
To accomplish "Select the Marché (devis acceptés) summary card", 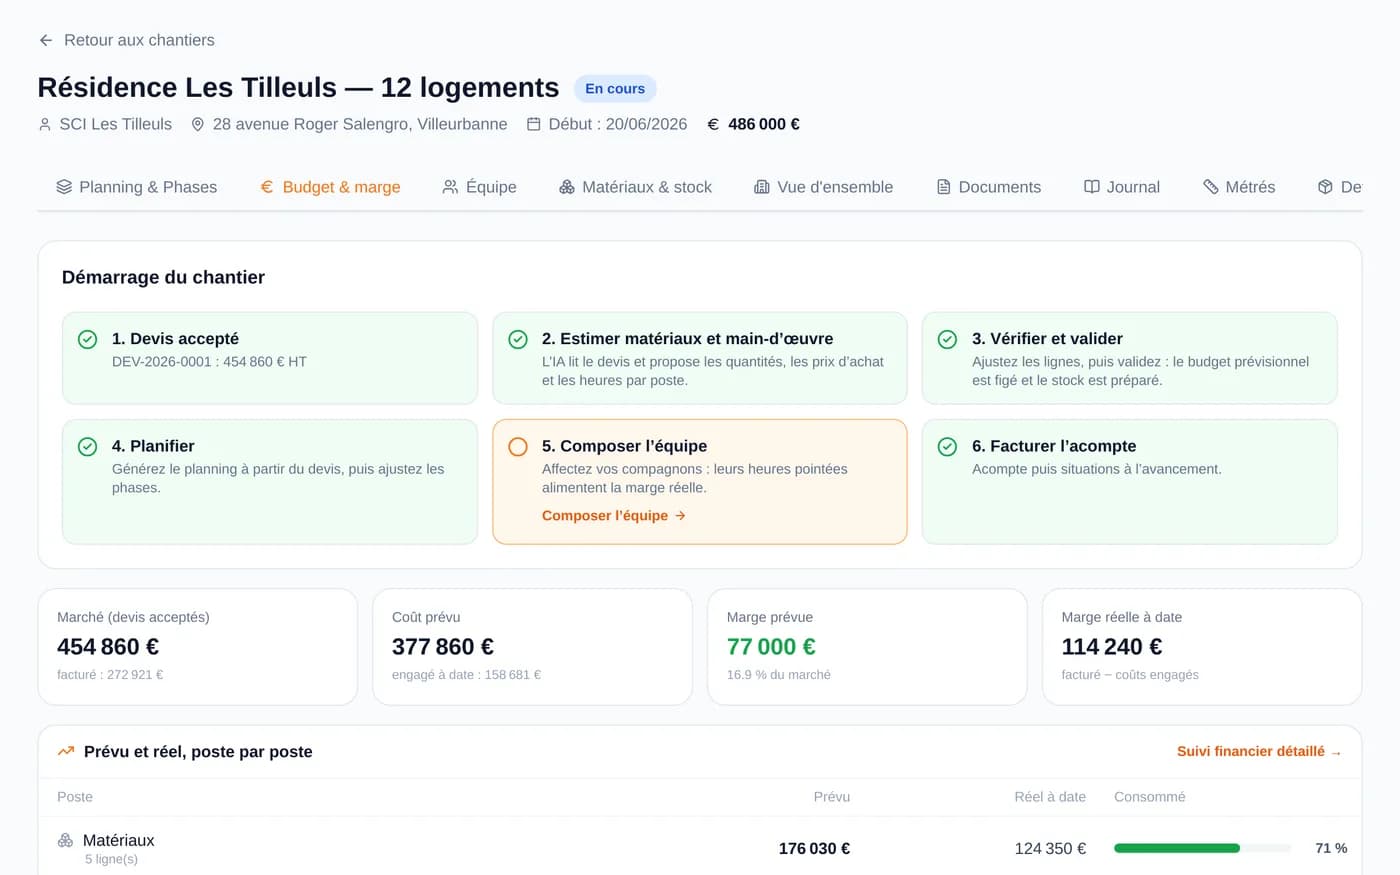I will 198,647.
